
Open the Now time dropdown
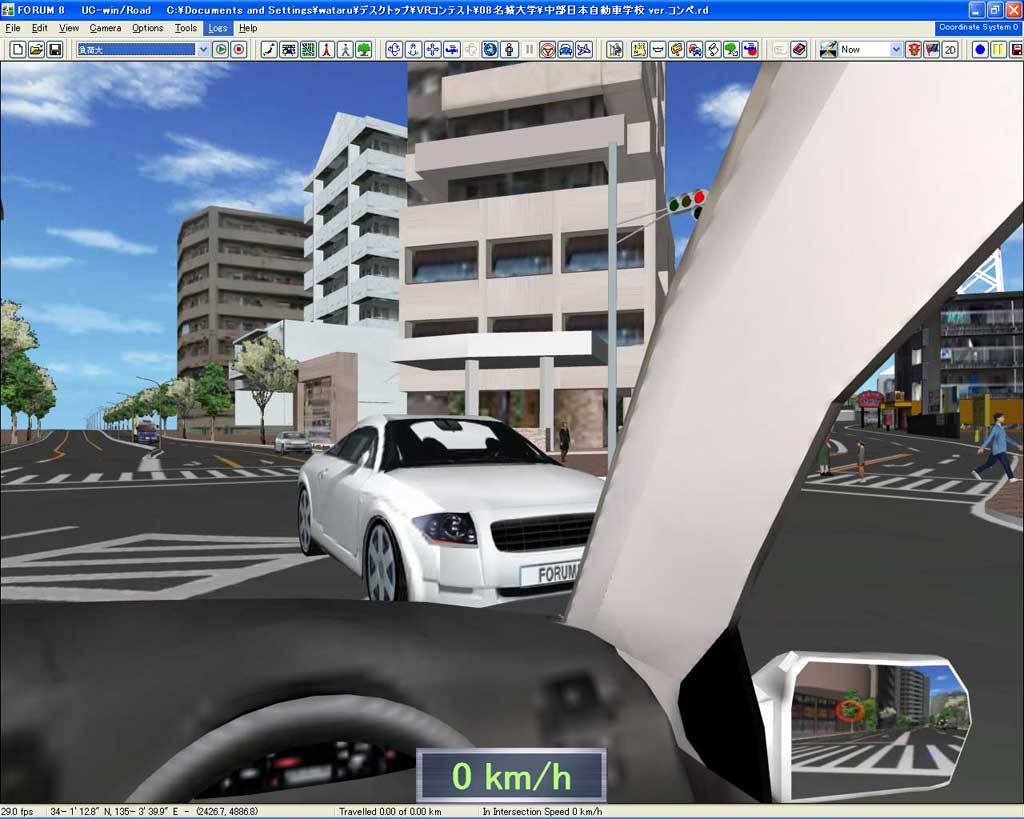[x=896, y=50]
